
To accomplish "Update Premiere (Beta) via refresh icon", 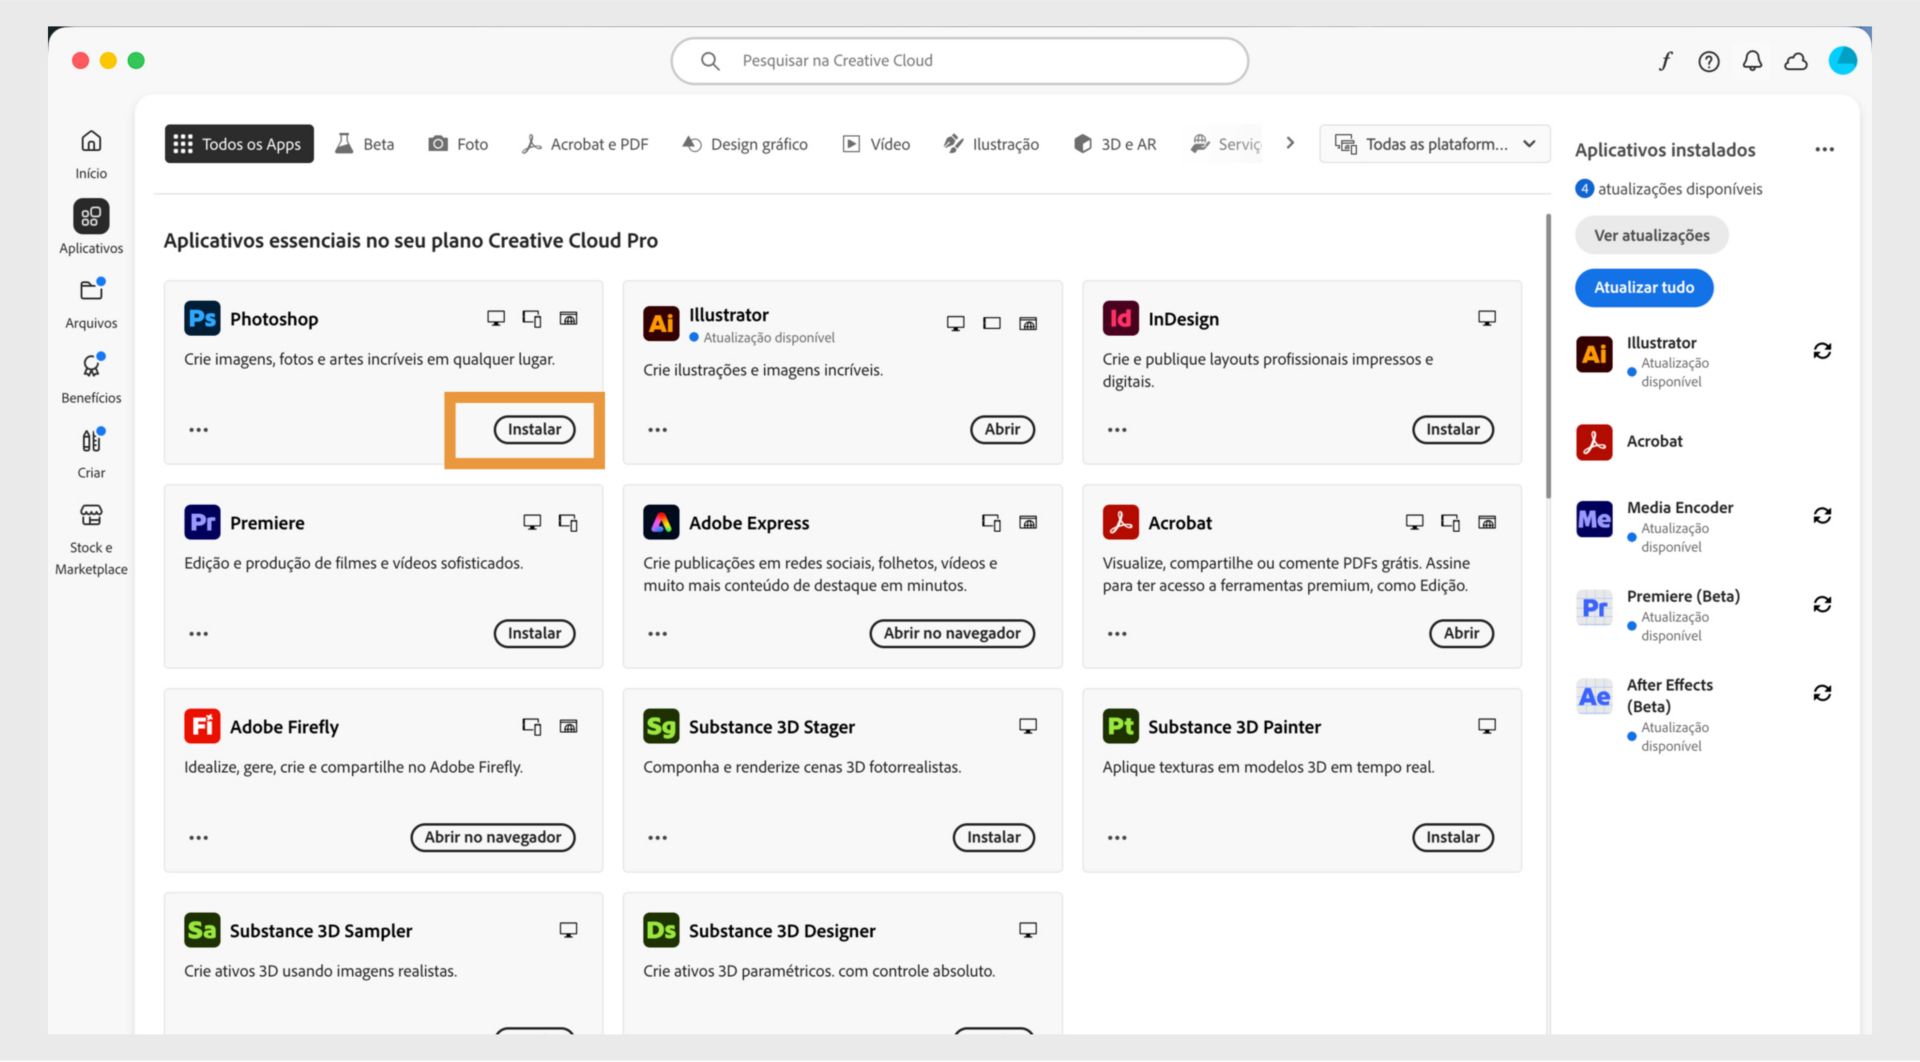I will pyautogui.click(x=1822, y=605).
